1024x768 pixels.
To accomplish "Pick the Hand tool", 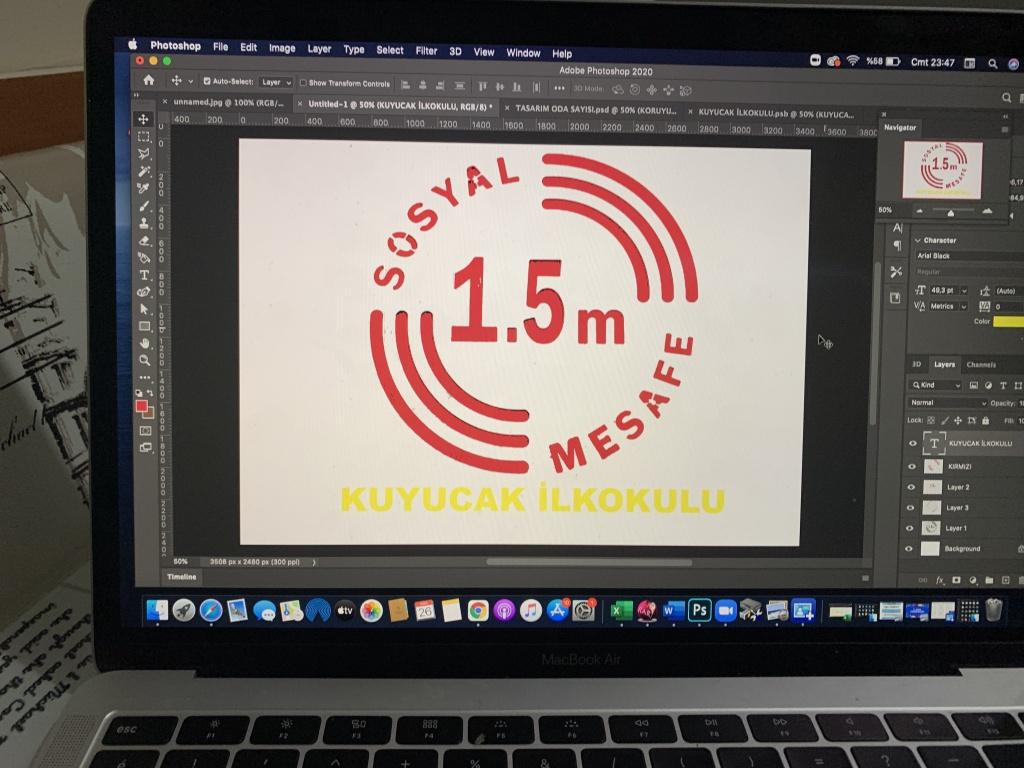I will (x=145, y=343).
